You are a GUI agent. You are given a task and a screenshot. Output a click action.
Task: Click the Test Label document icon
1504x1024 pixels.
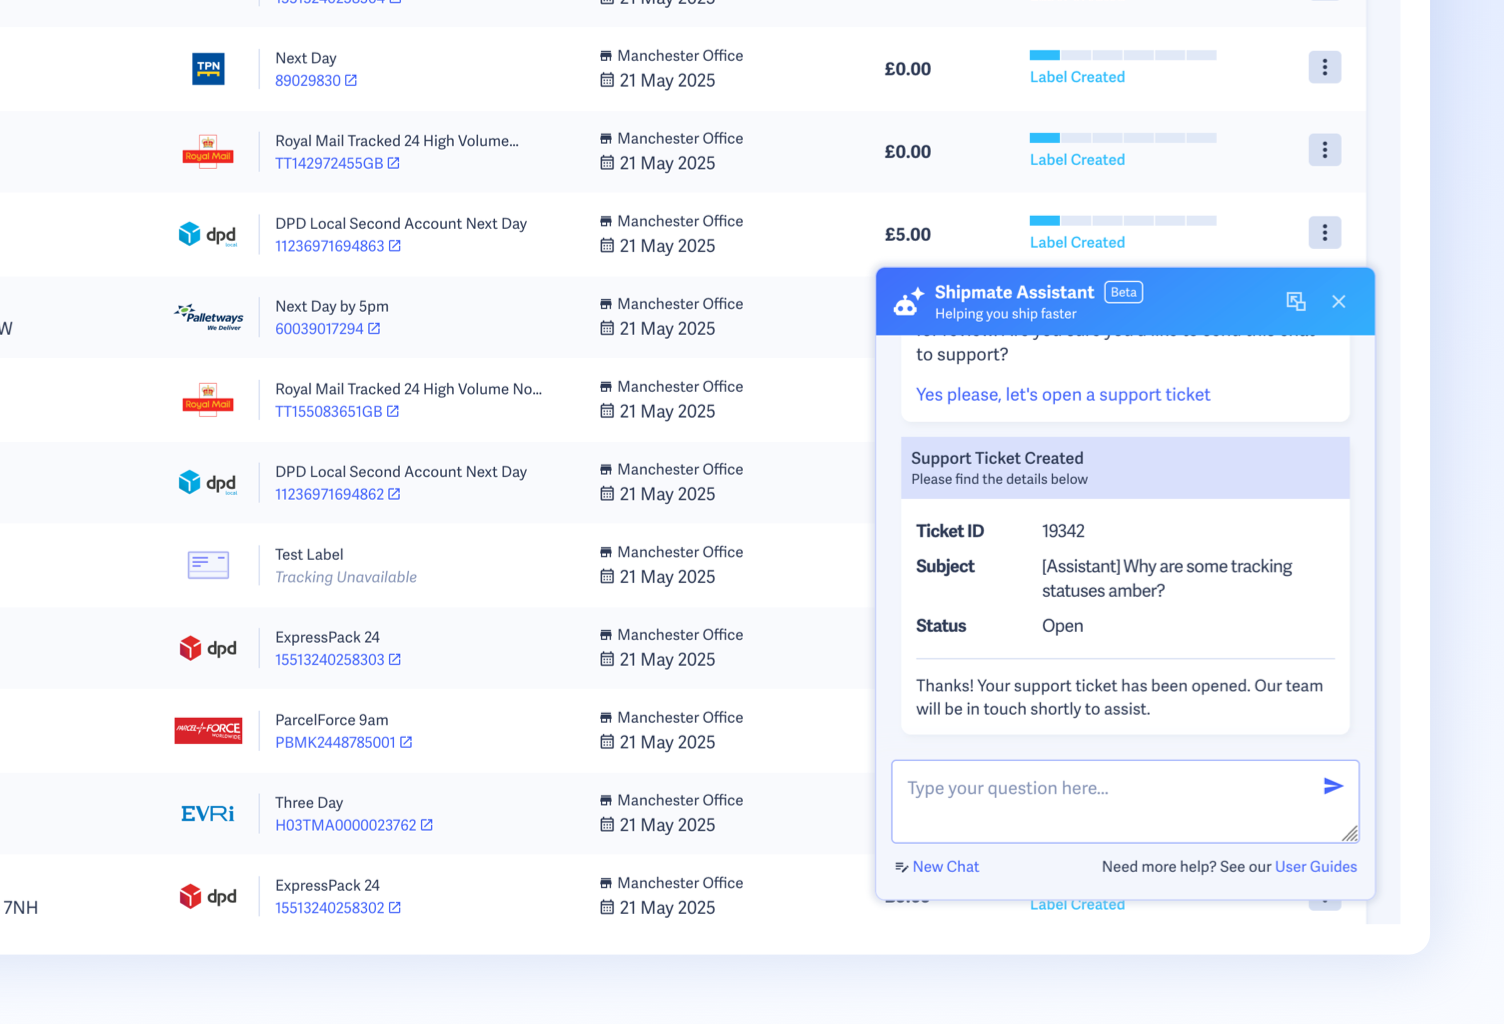208,565
